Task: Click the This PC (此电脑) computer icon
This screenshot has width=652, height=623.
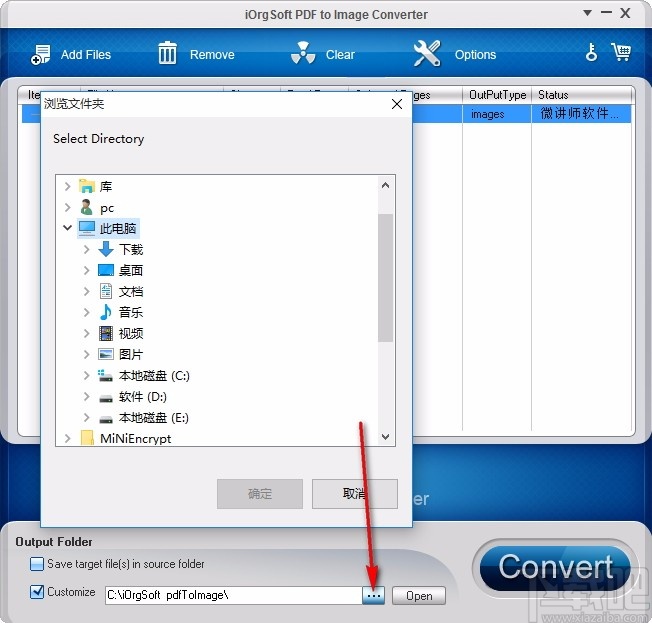Action: (x=87, y=228)
